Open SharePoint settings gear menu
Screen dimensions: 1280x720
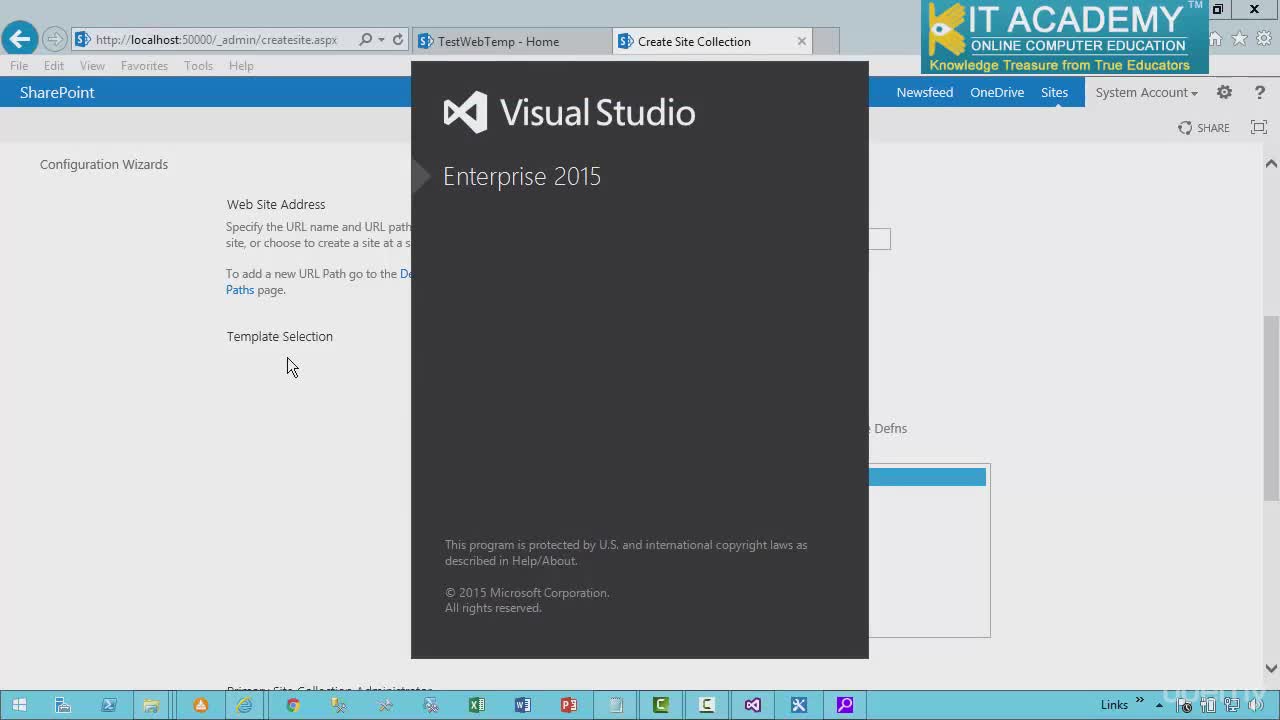coord(1224,92)
